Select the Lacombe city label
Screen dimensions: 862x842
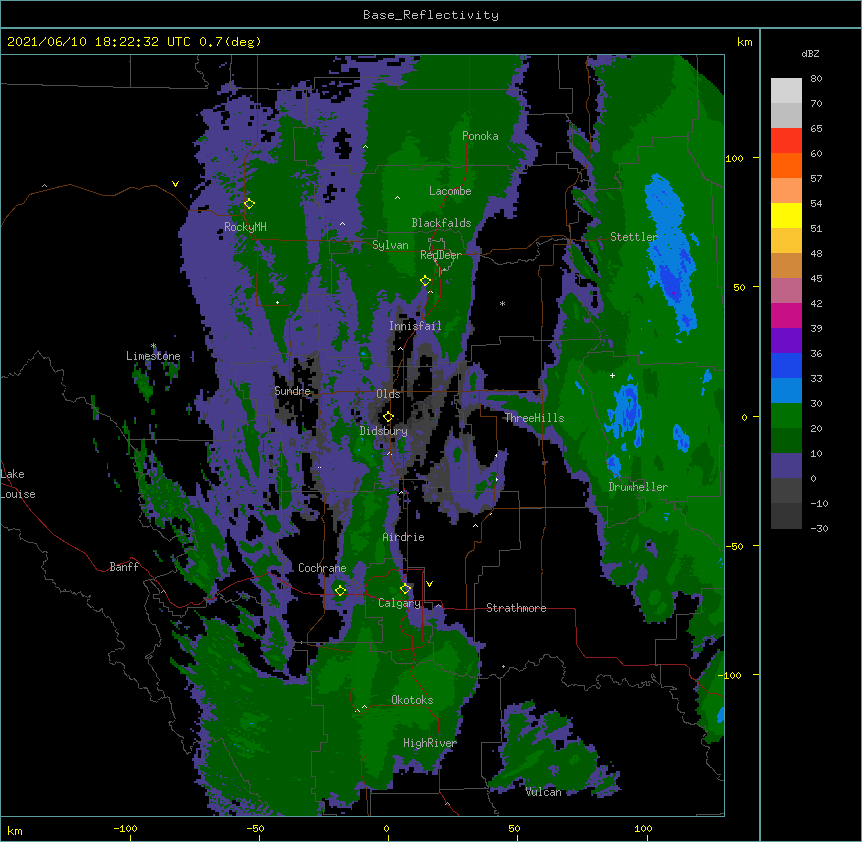pyautogui.click(x=450, y=191)
